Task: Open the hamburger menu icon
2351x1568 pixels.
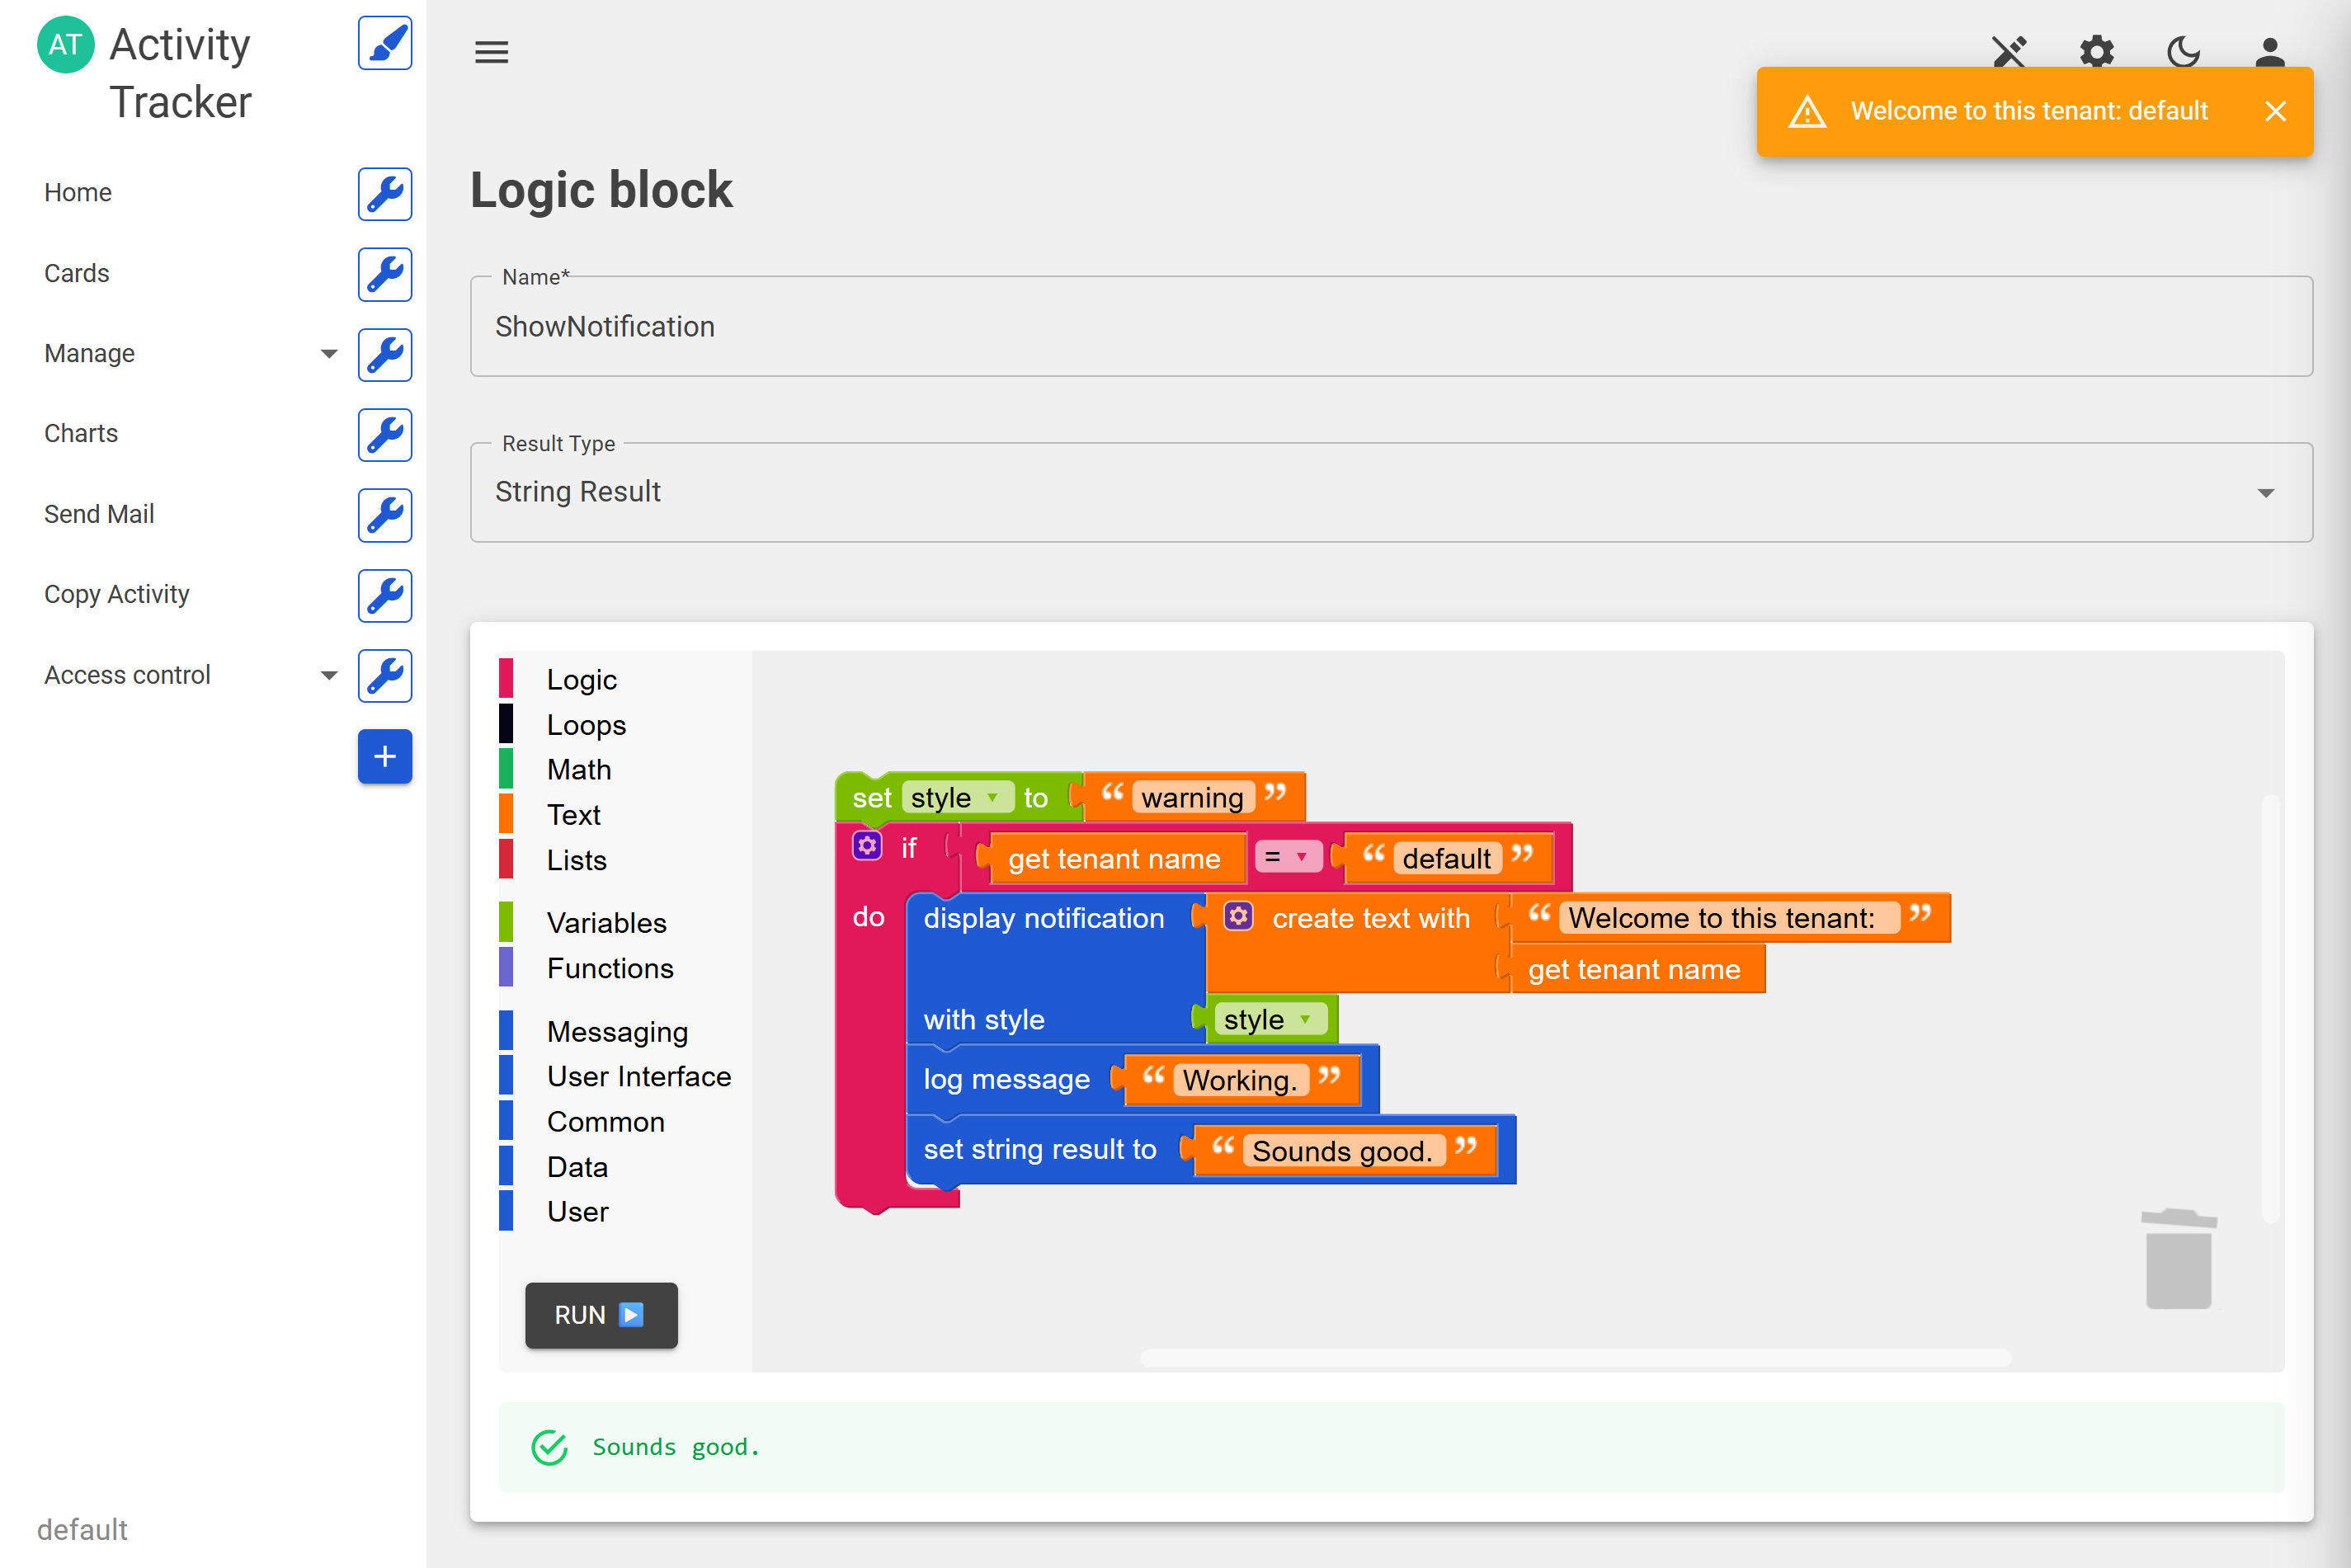Action: (x=491, y=52)
